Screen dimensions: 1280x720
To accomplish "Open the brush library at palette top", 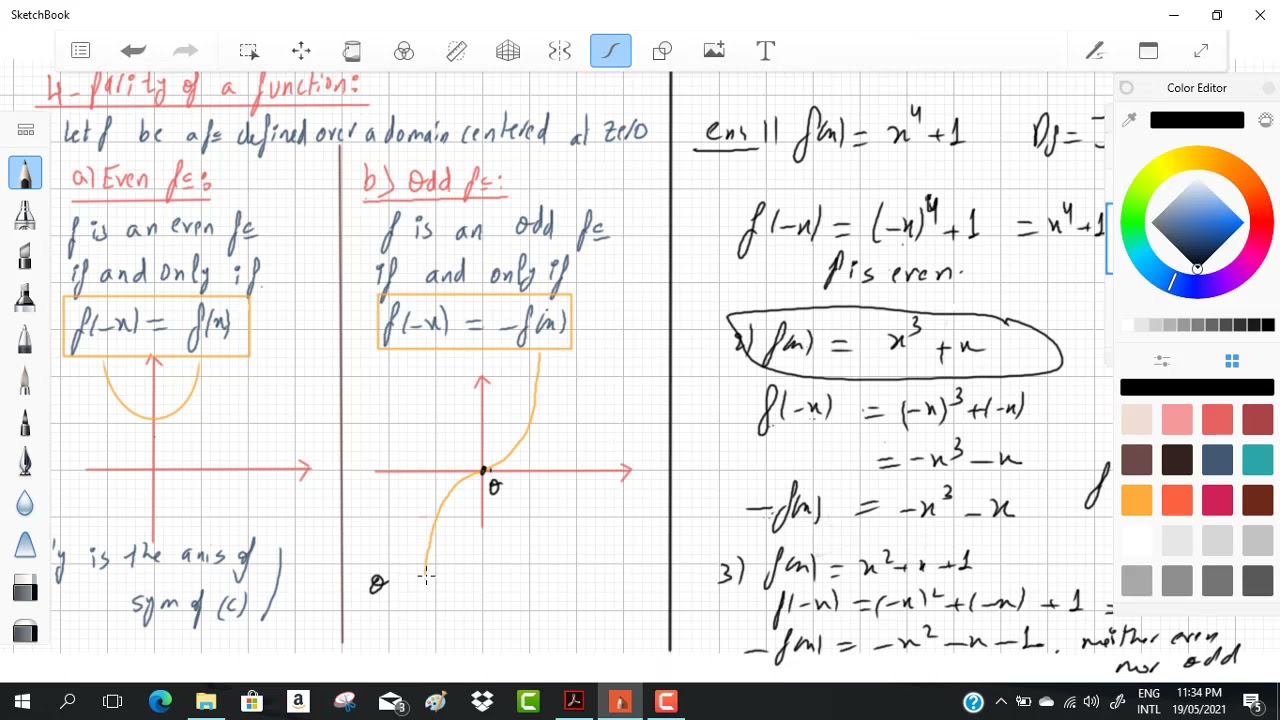I will (x=25, y=130).
